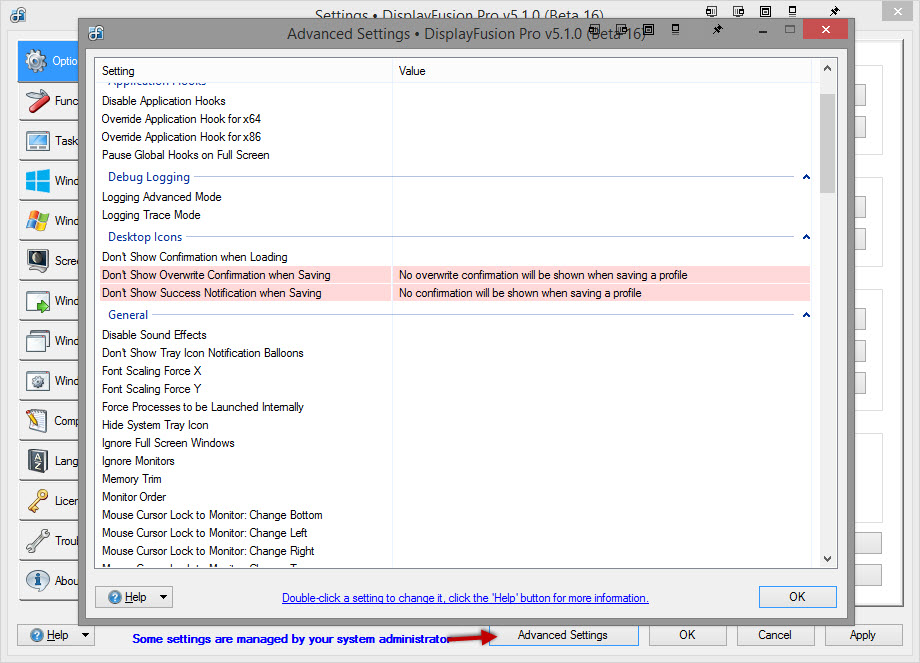The width and height of the screenshot is (920, 663).
Task: Open Help dropdown arrow in Advanced Settings dialog
Action: point(164,597)
